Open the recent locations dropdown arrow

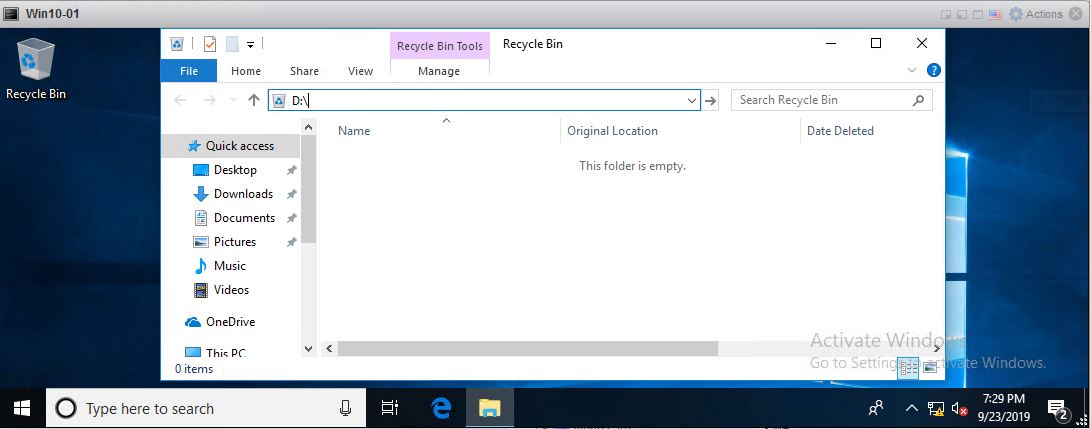click(x=233, y=100)
